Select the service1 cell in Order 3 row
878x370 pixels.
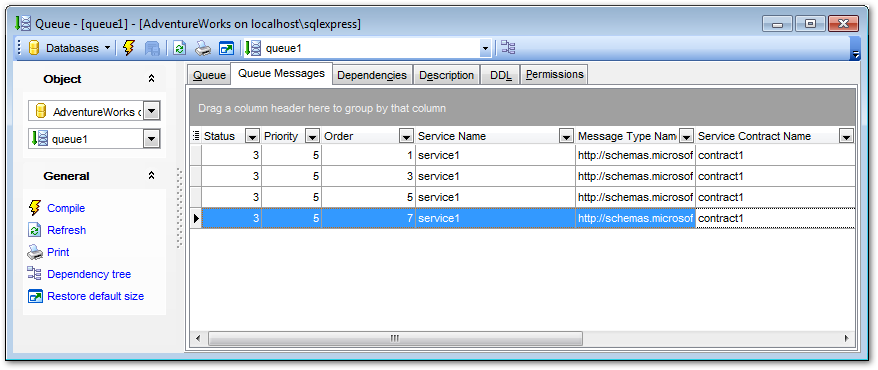tap(495, 176)
